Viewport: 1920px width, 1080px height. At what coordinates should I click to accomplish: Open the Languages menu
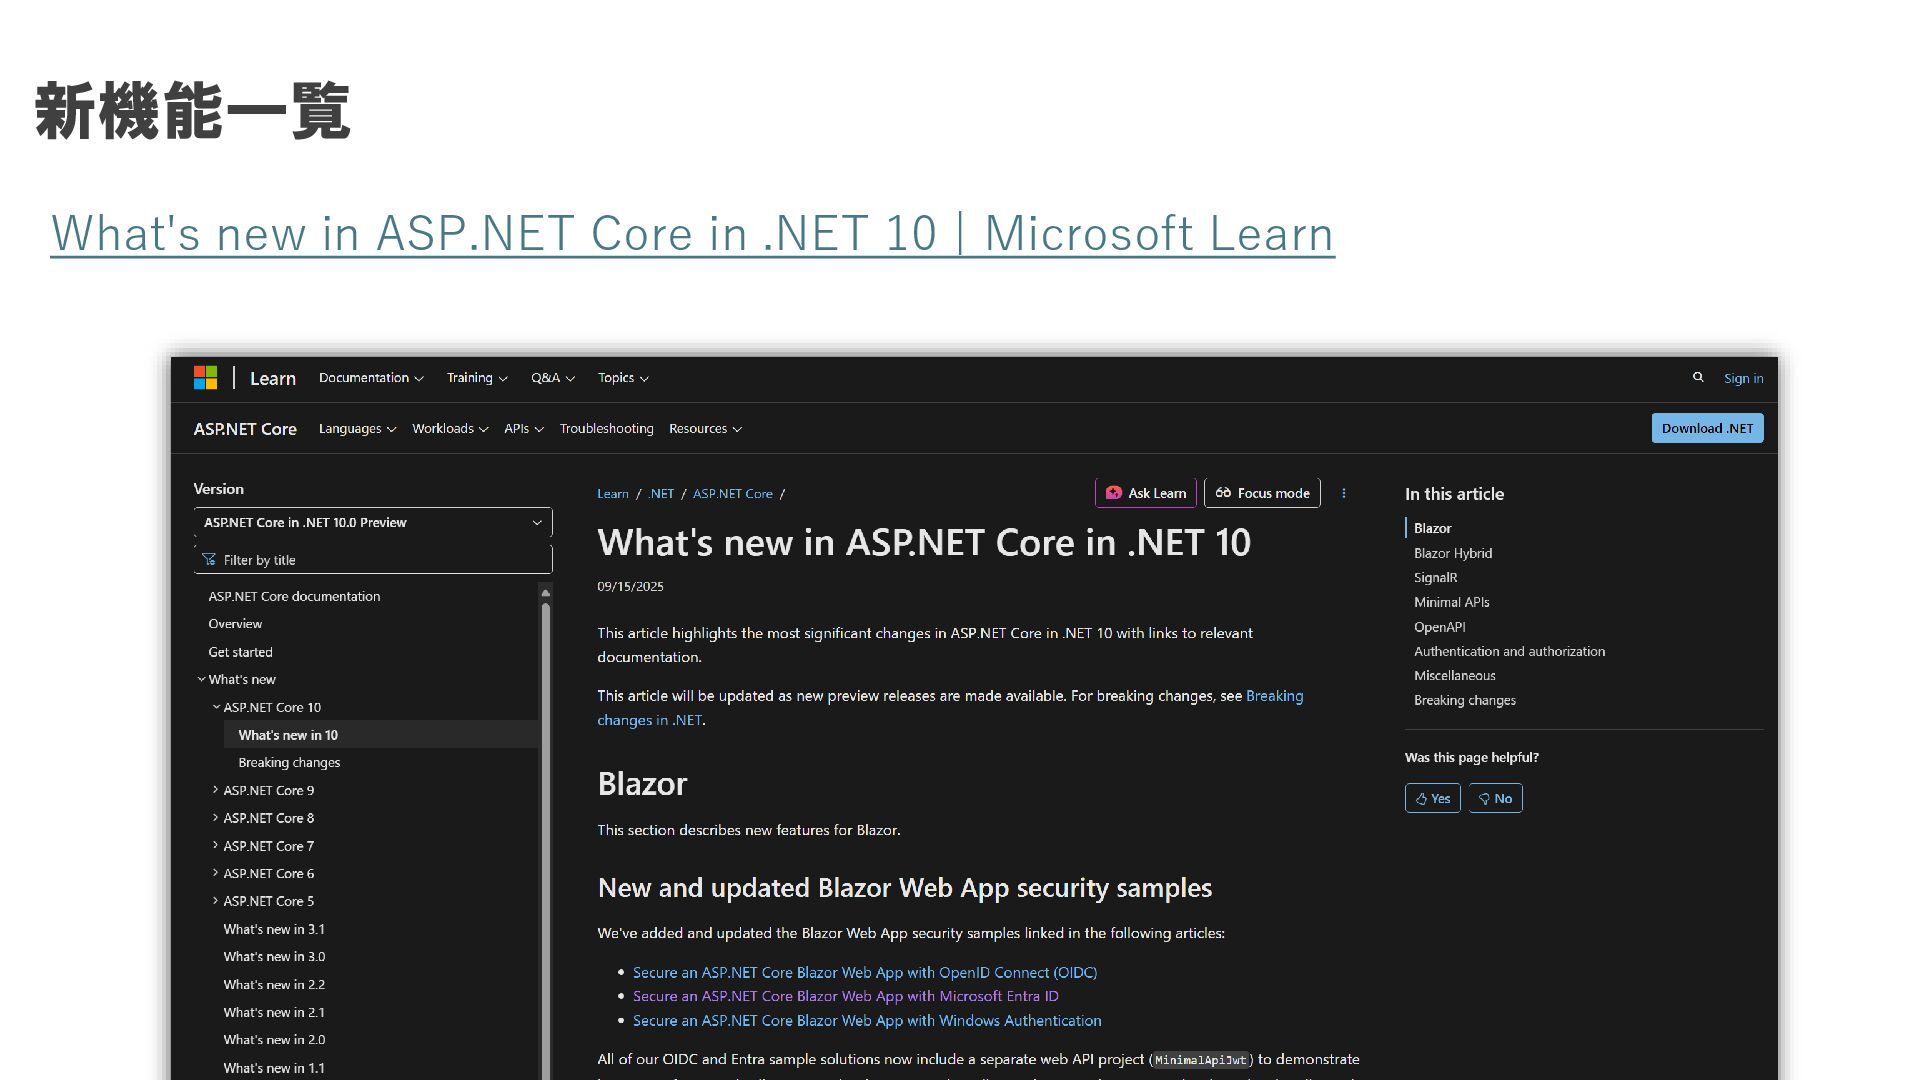357,429
